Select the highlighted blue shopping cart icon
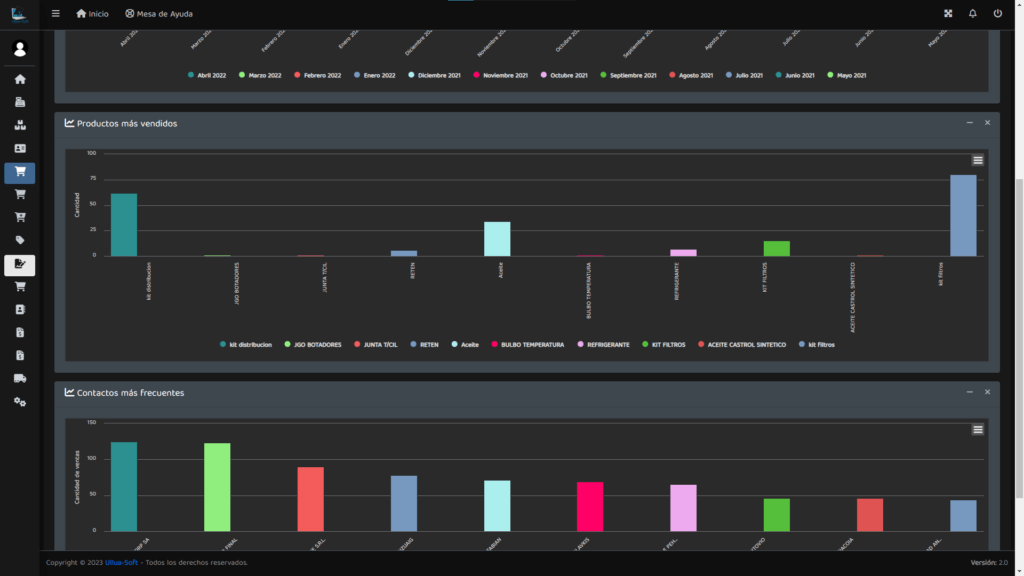Viewport: 1024px width, 576px height. pos(20,172)
